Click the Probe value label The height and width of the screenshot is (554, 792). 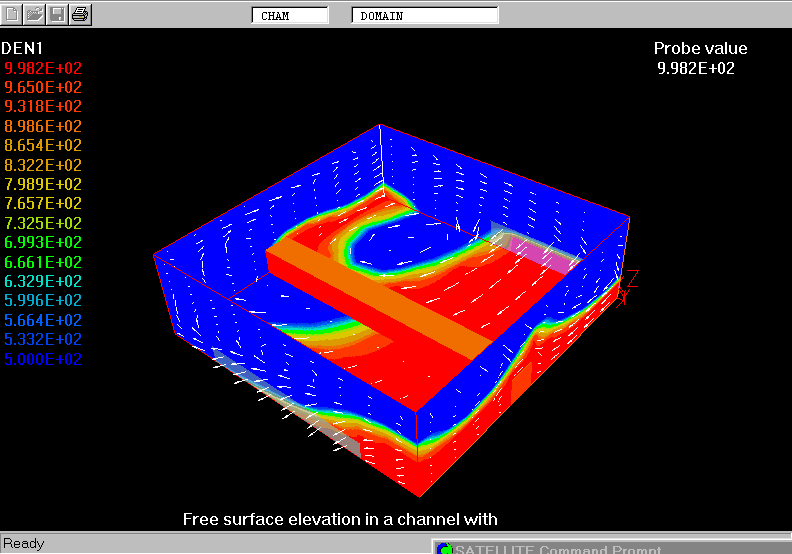pos(700,49)
